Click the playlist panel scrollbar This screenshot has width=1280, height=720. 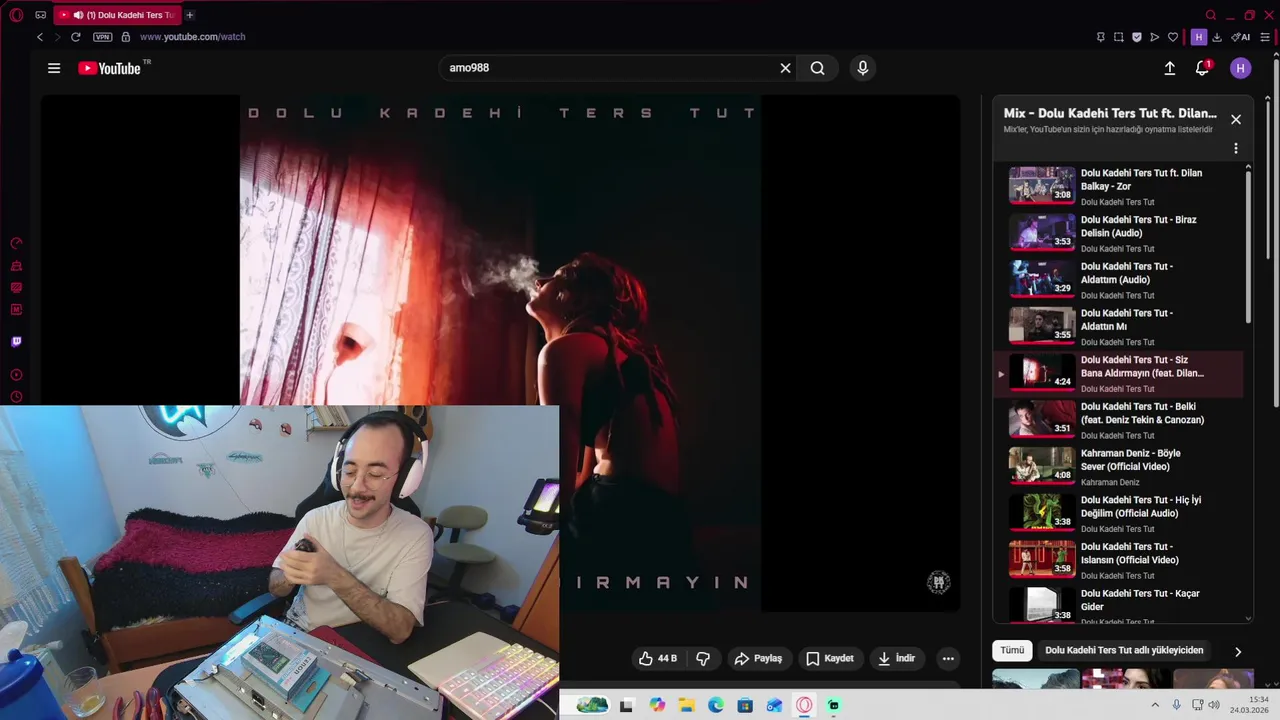pos(1248,245)
